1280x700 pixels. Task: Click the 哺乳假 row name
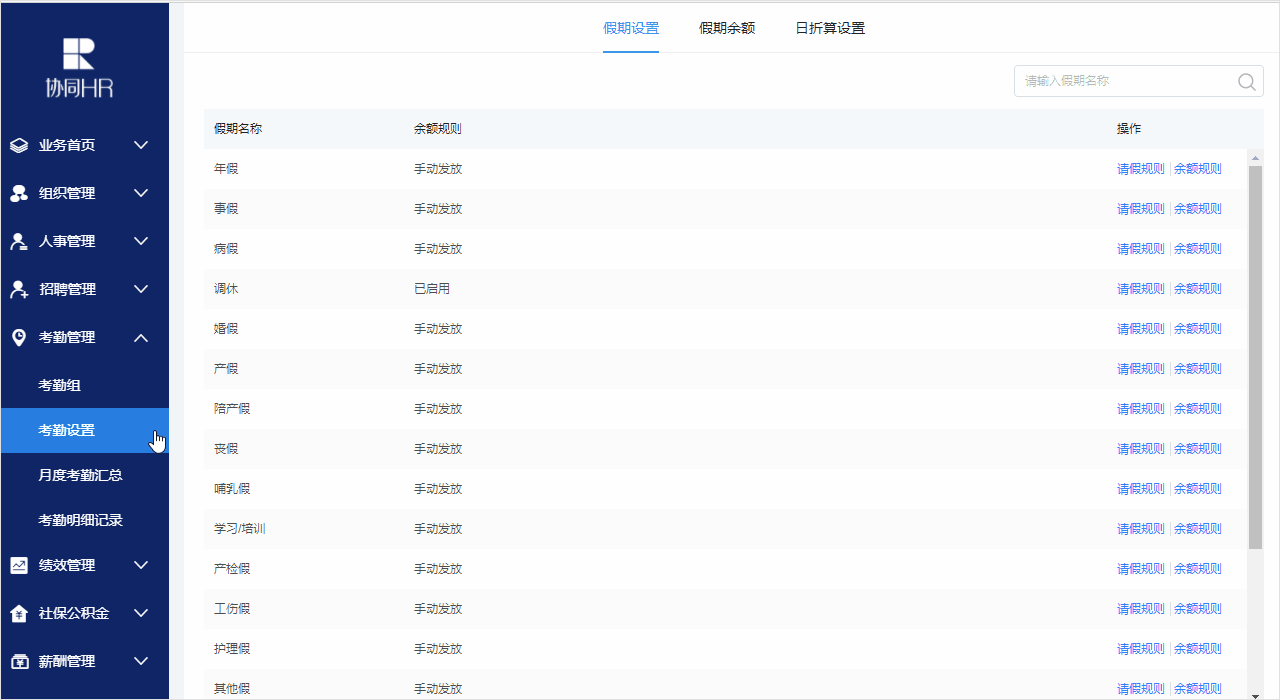[x=232, y=489]
